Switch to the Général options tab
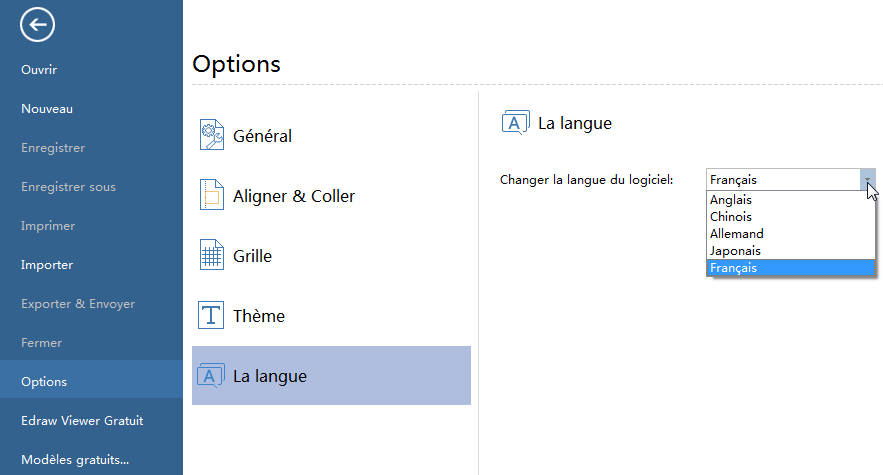Screen dimensions: 883x475 [x=262, y=136]
